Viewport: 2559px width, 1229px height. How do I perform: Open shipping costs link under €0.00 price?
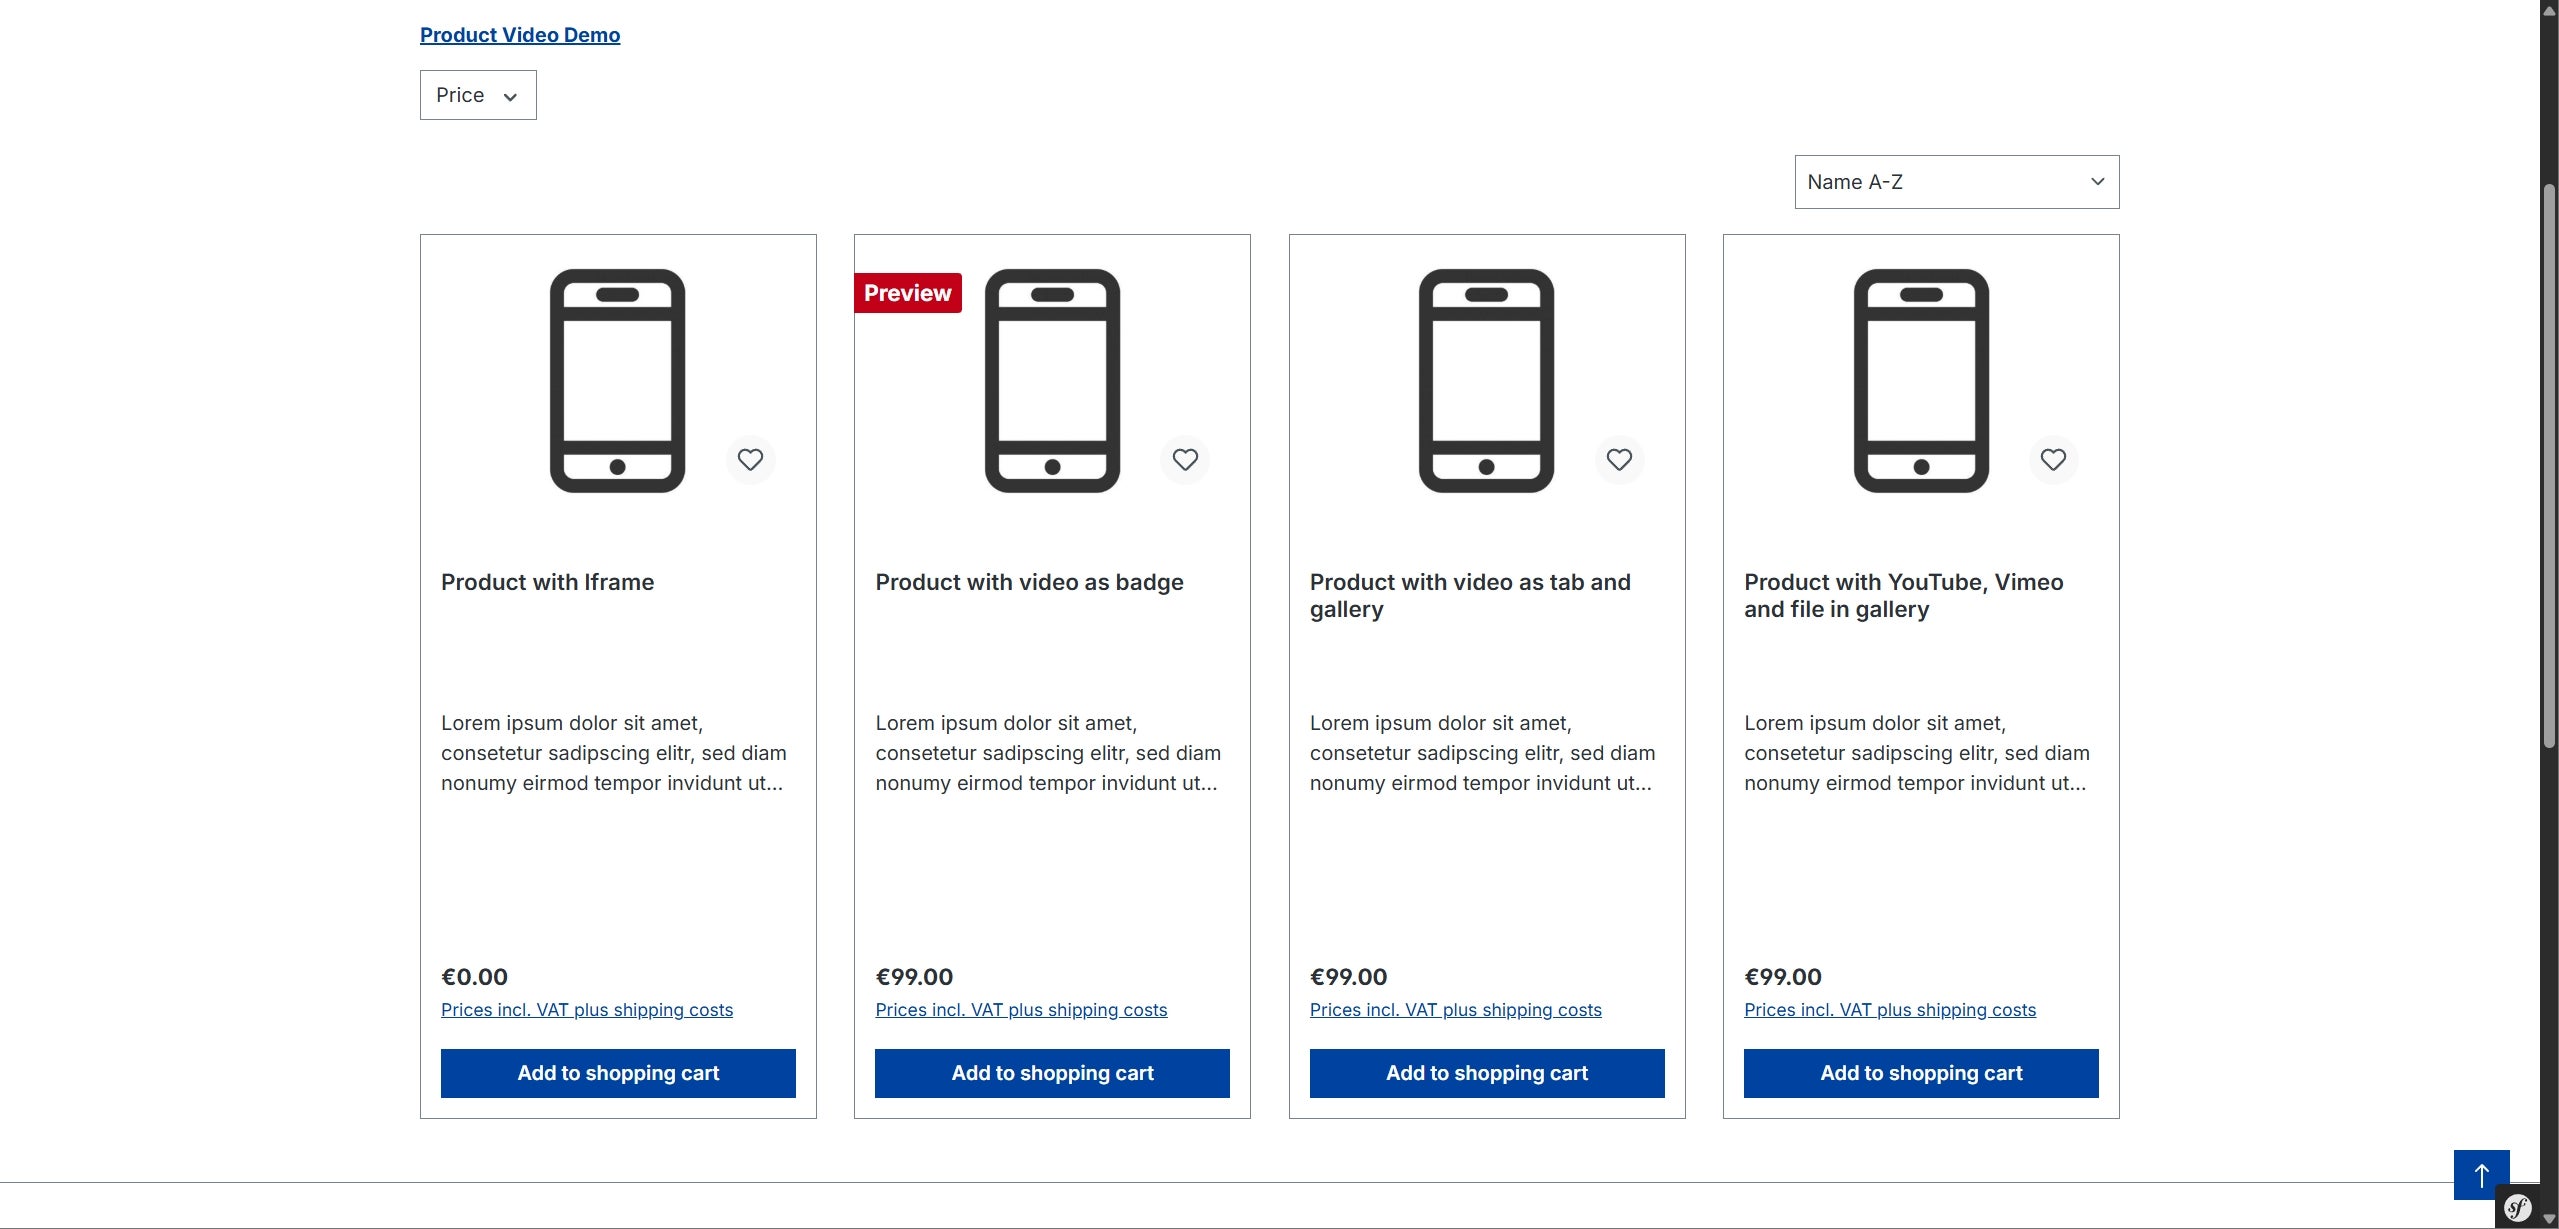click(587, 1010)
